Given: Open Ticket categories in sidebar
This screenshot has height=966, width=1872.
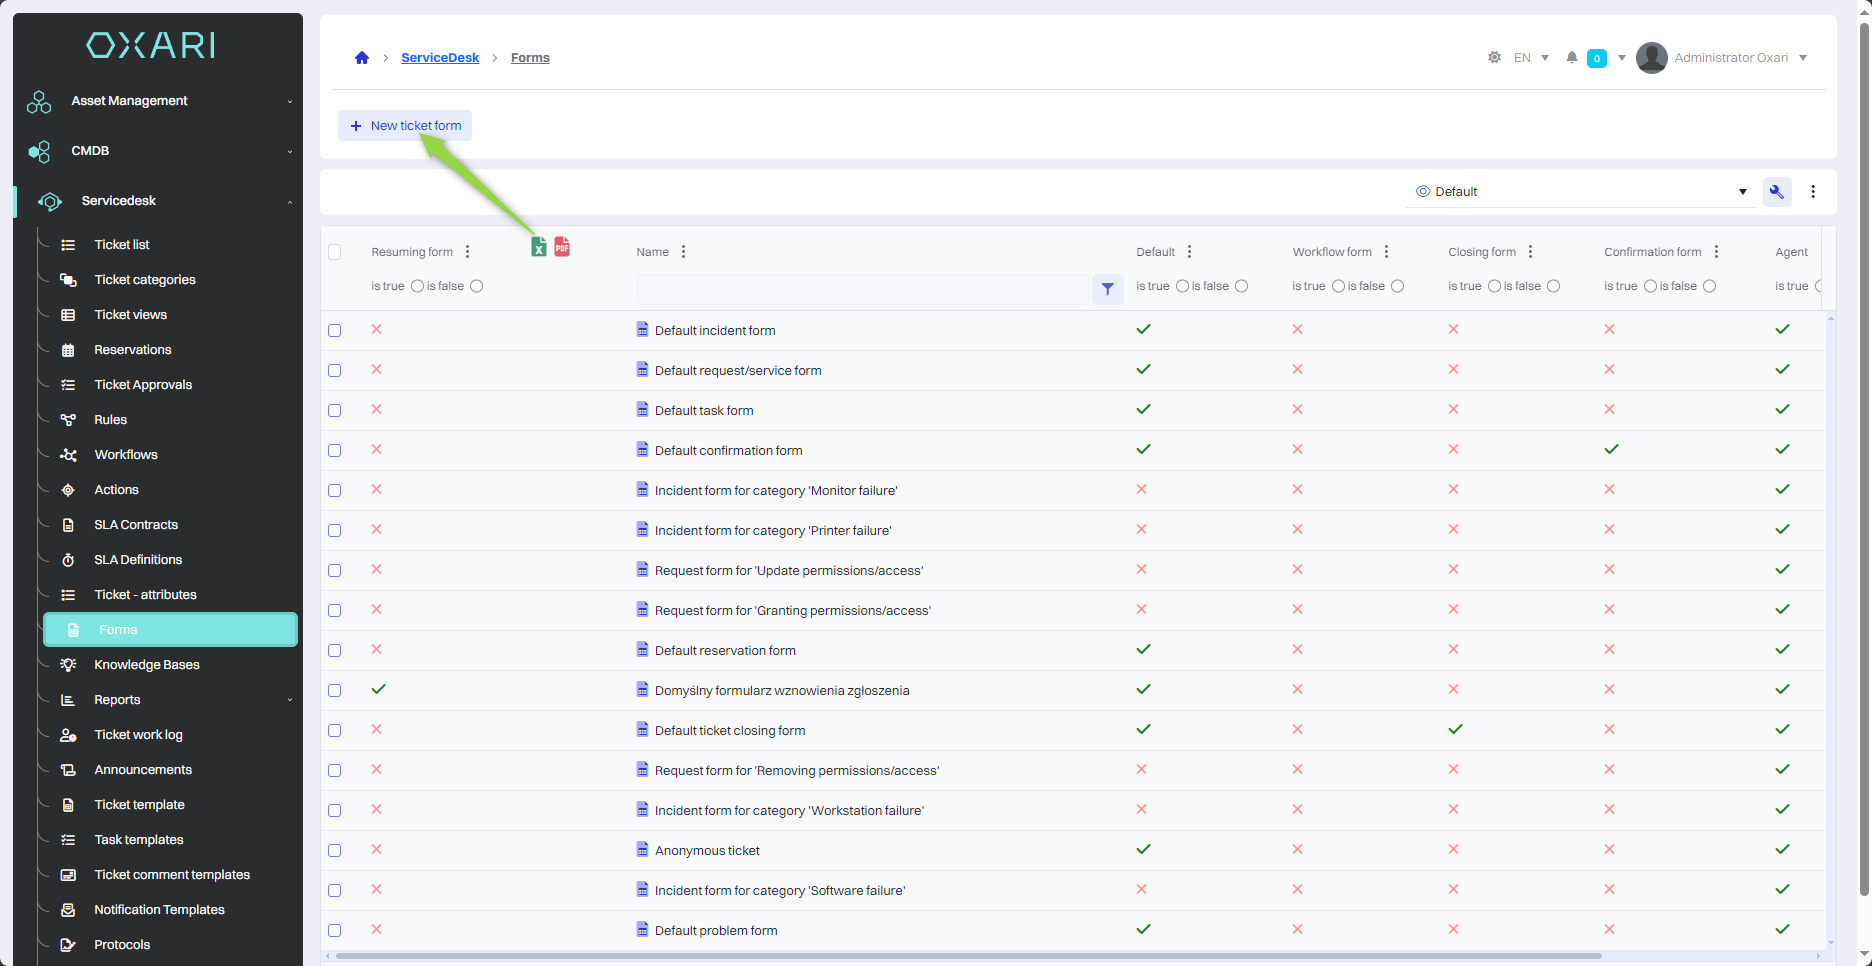Looking at the screenshot, I should [145, 280].
